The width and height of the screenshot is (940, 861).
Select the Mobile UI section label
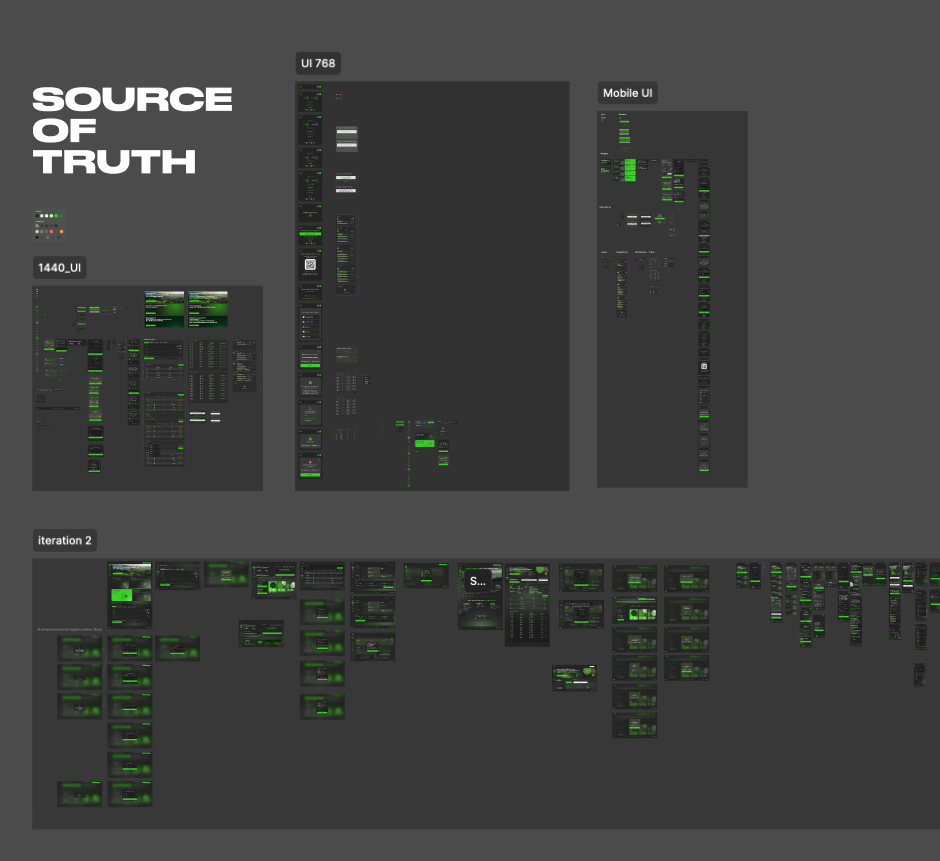[x=627, y=93]
